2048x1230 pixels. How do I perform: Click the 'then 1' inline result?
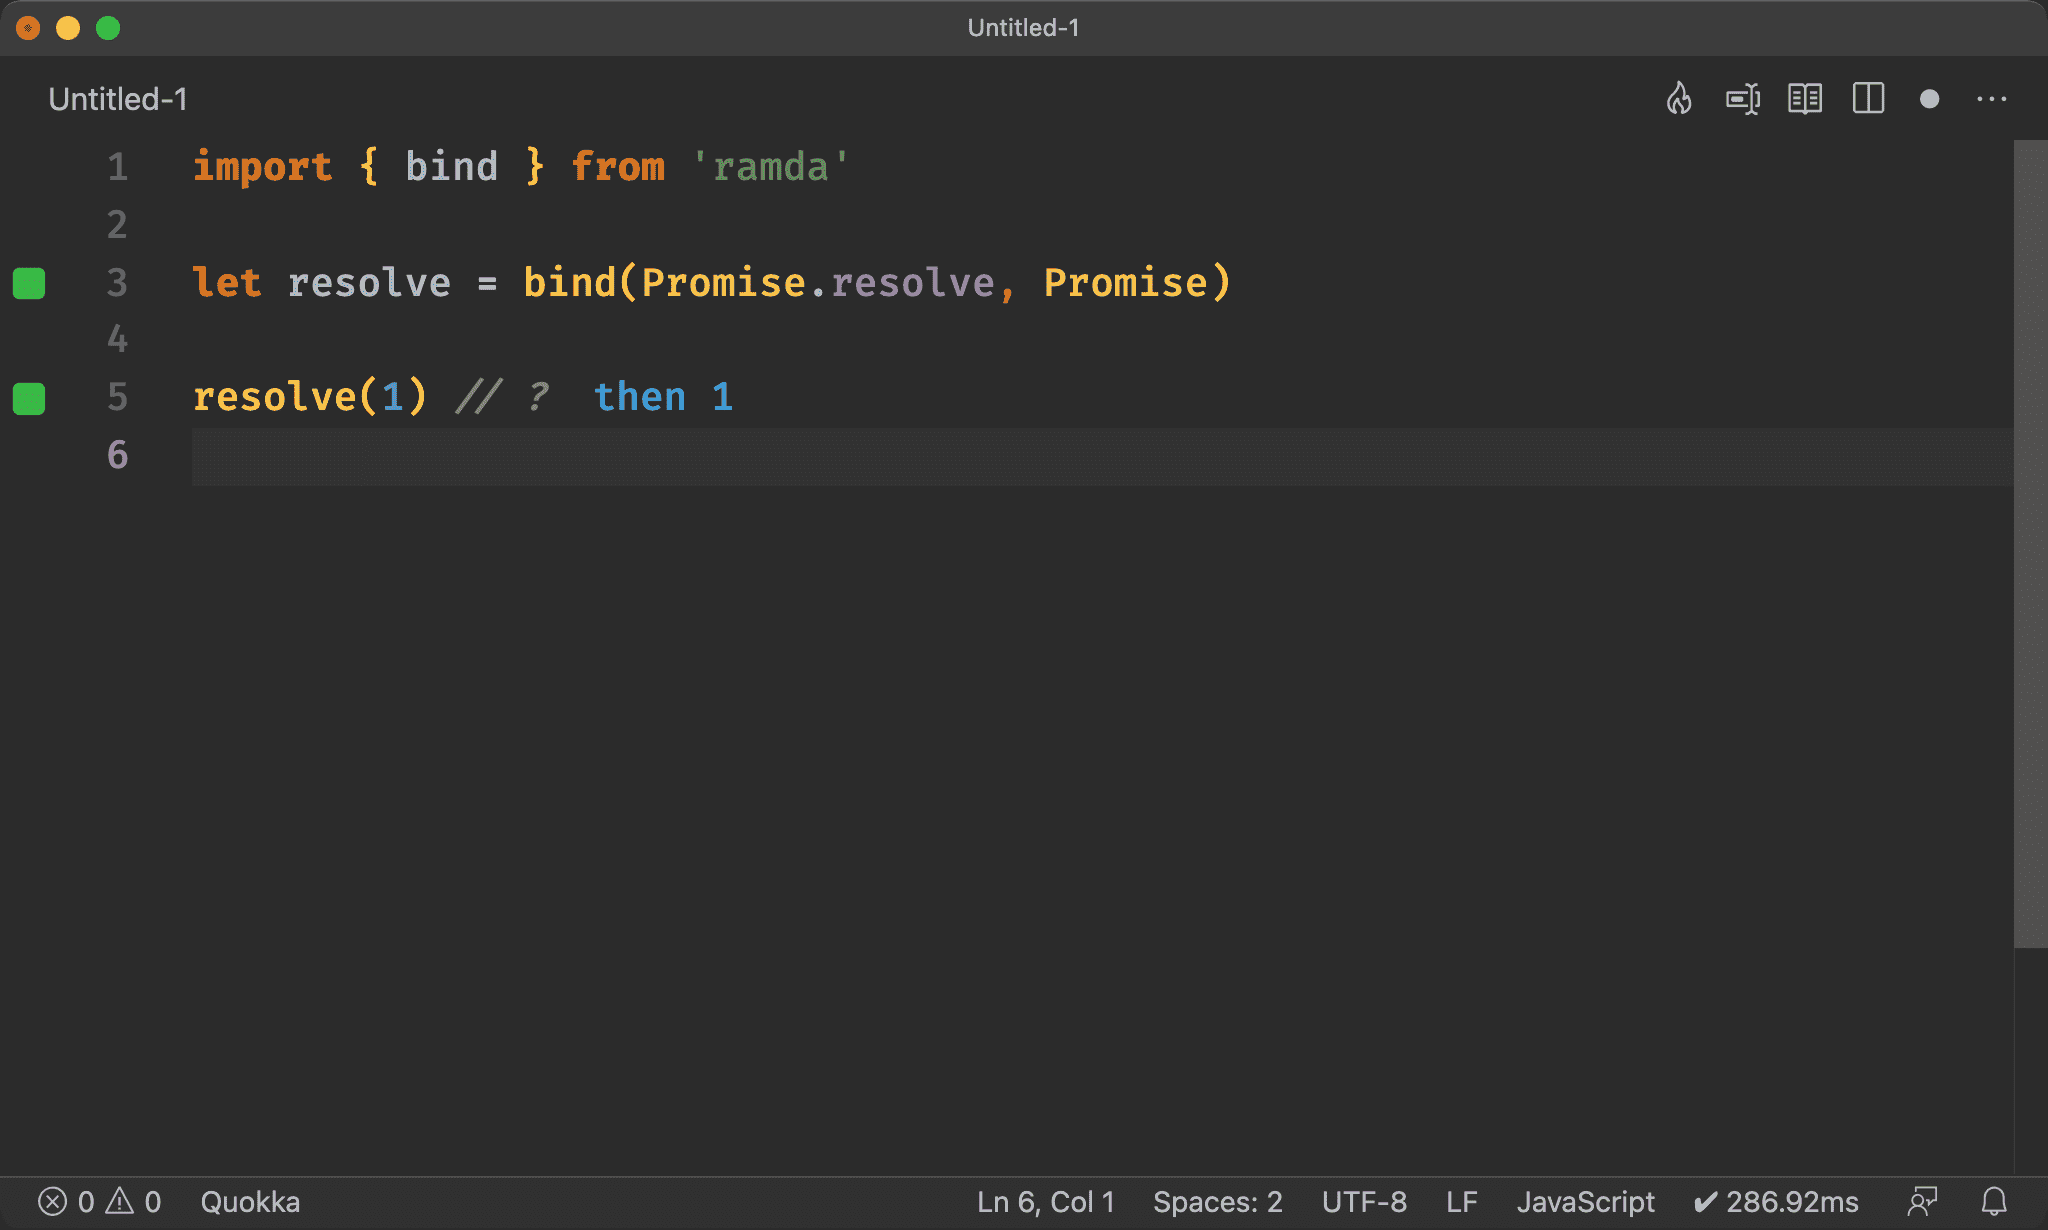(x=664, y=398)
